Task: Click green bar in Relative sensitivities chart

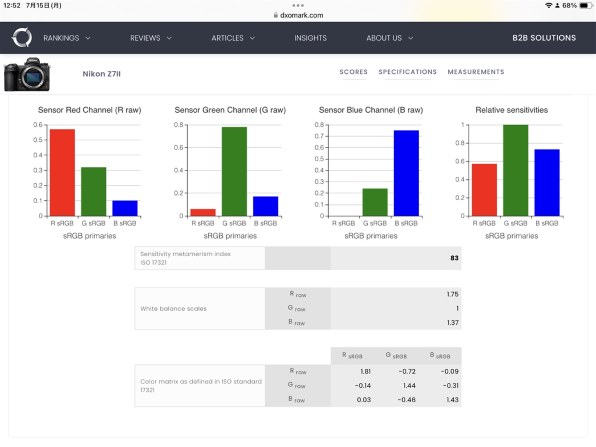Action: pos(515,170)
